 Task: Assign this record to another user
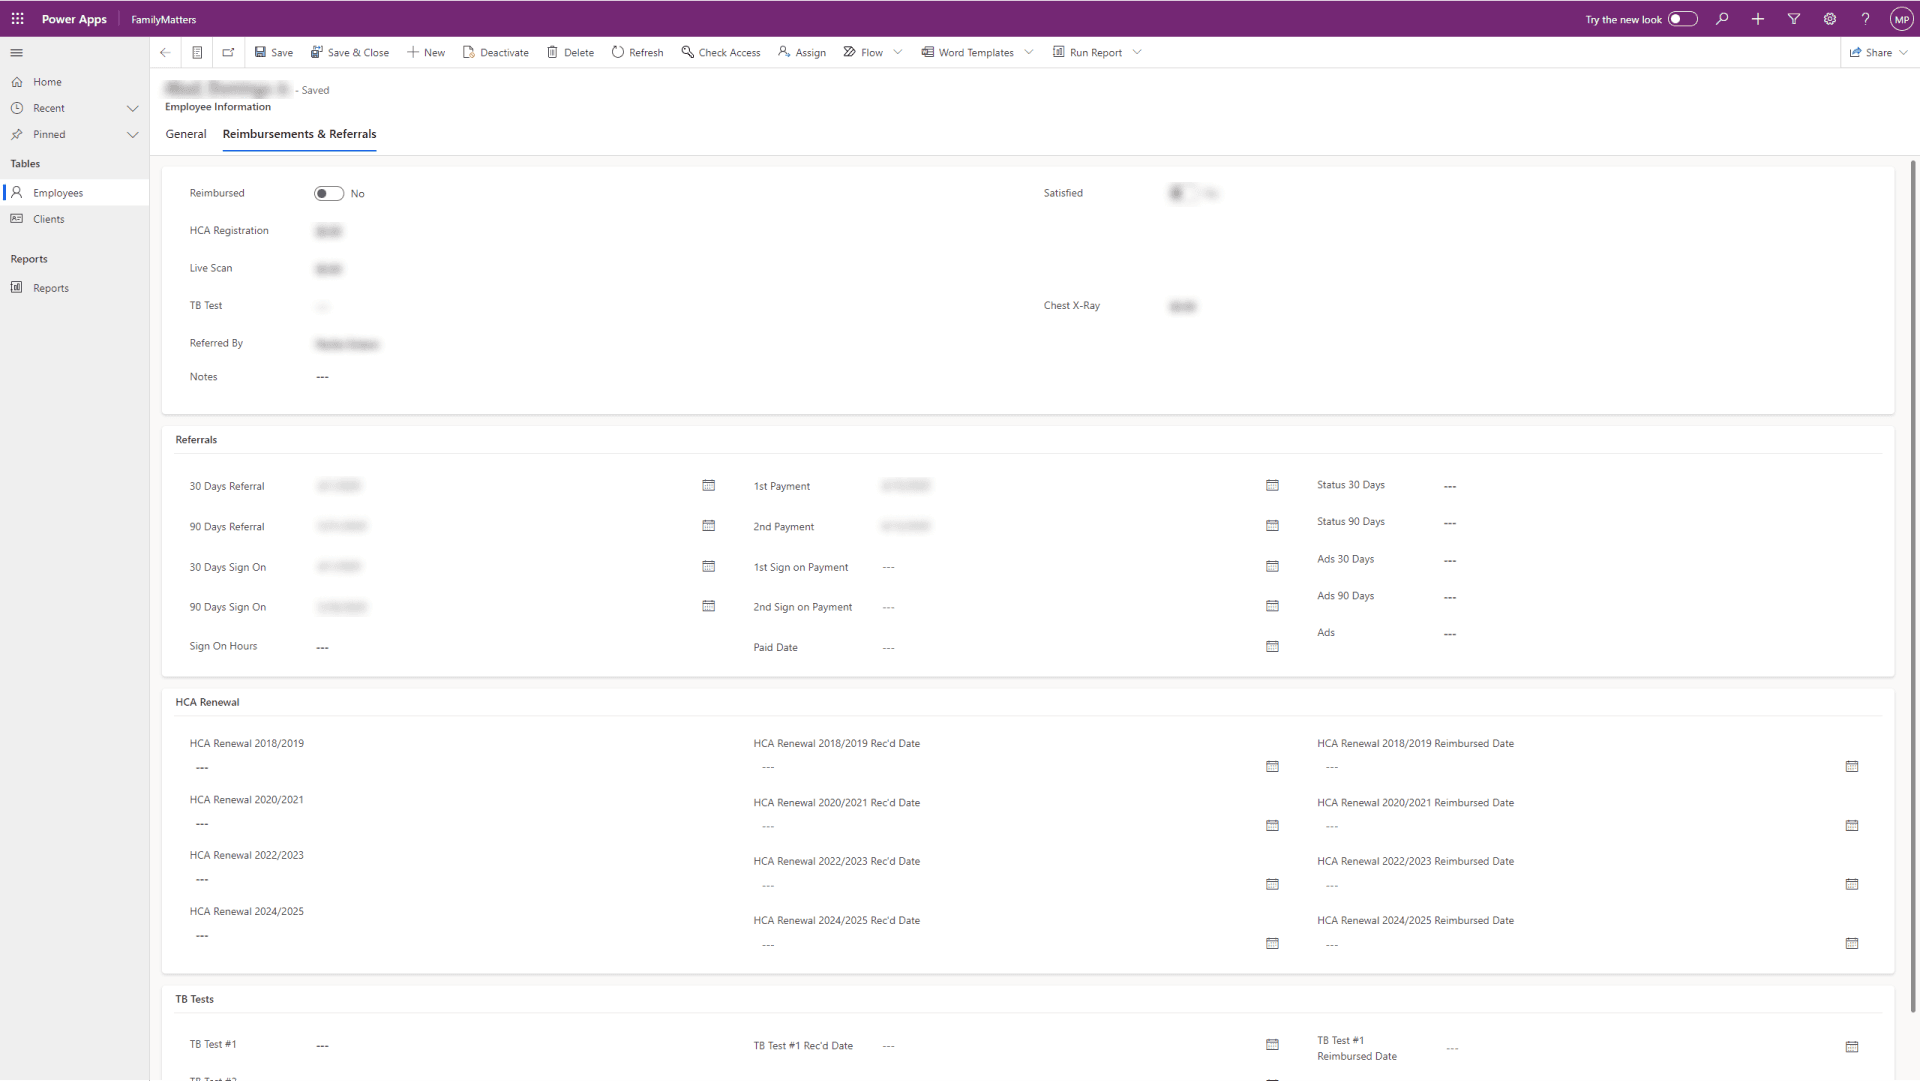[x=800, y=52]
